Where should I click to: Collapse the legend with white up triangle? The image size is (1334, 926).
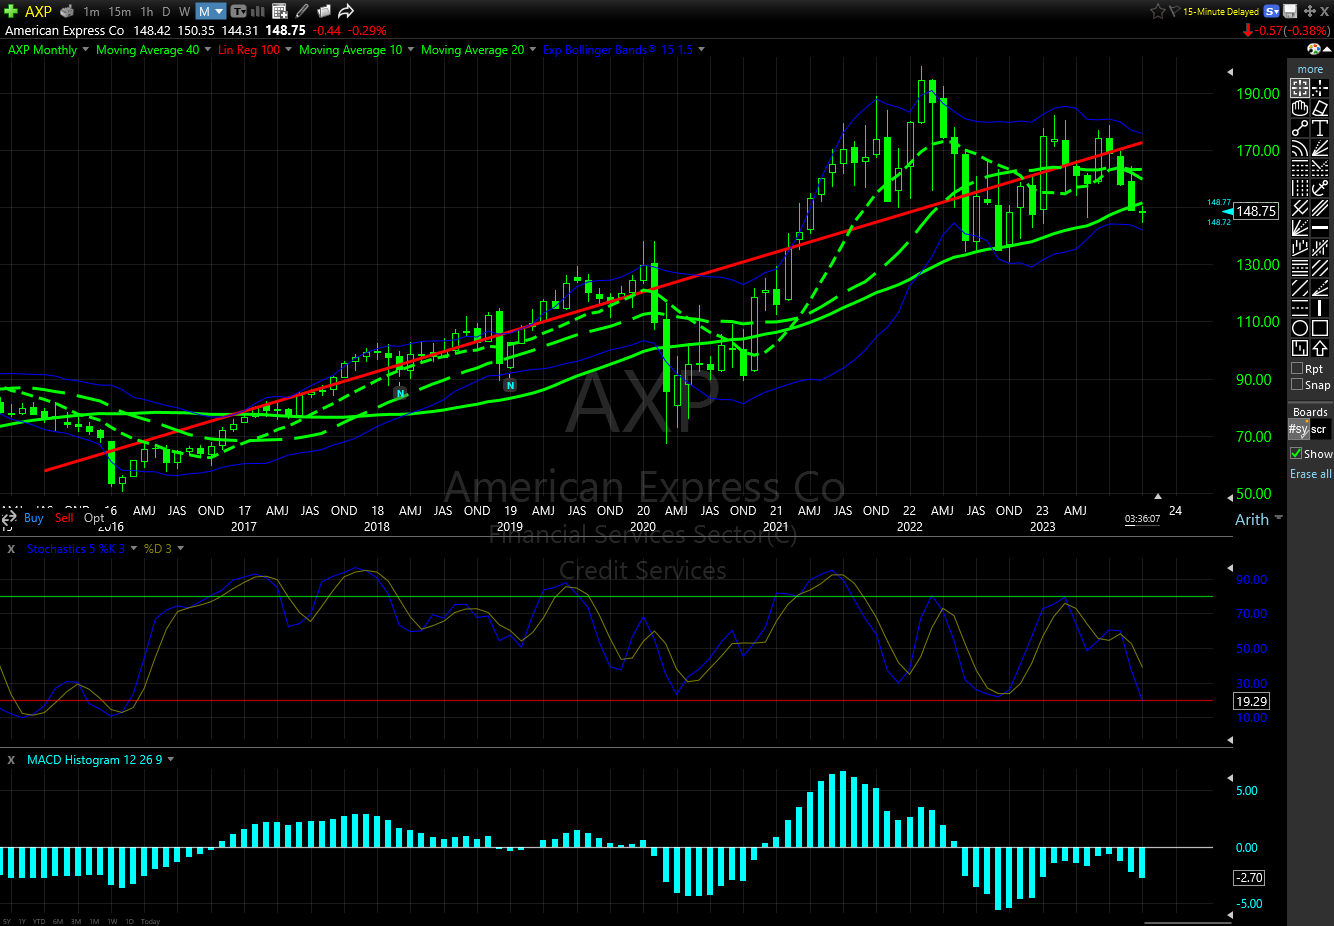[x=1326, y=49]
